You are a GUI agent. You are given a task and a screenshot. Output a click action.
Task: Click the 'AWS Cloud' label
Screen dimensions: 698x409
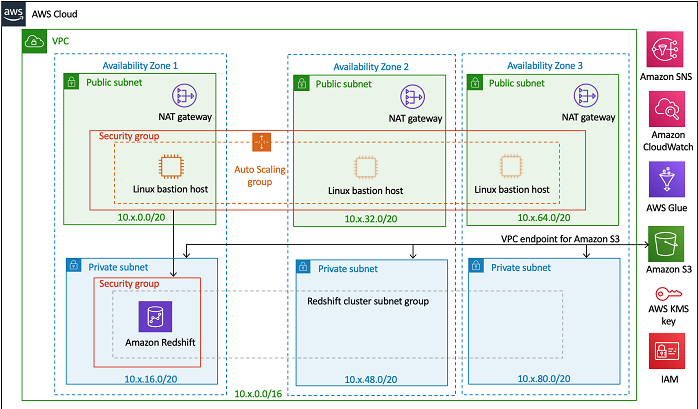pos(54,14)
